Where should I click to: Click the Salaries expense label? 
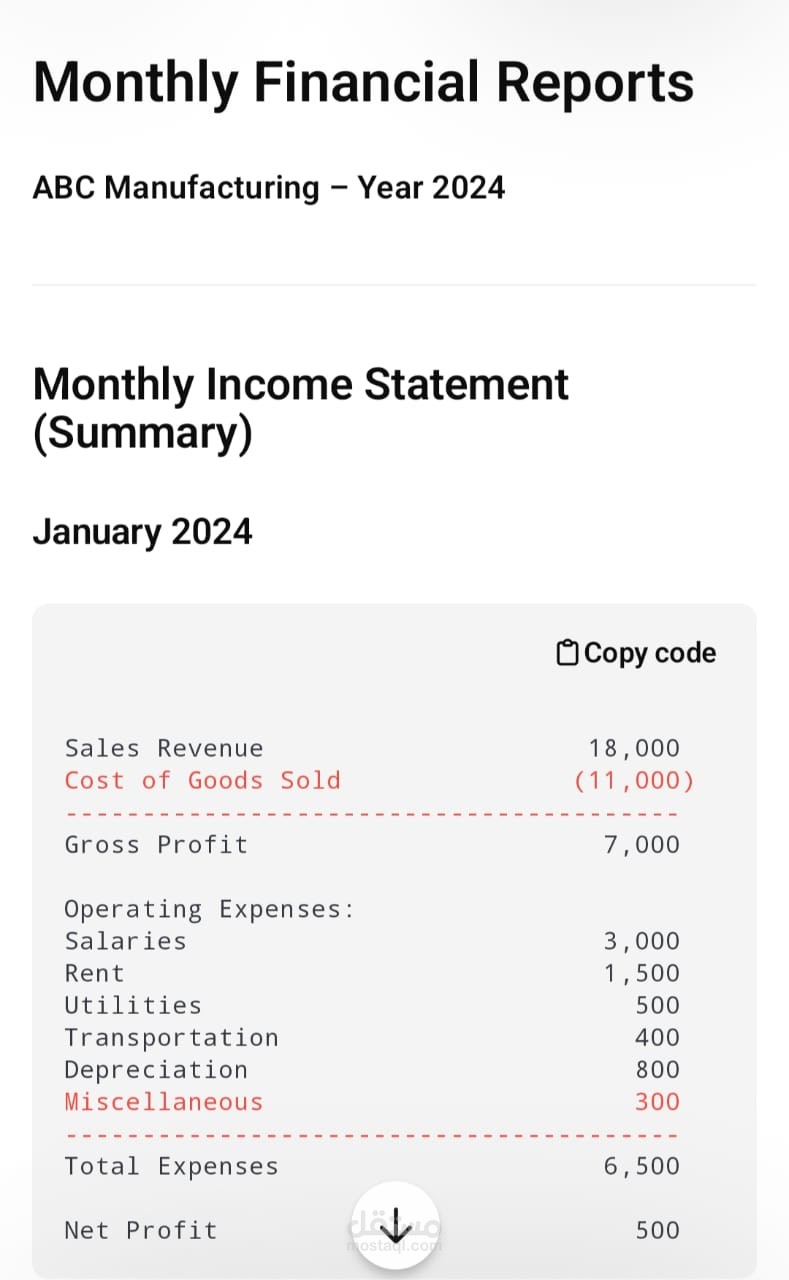125,941
